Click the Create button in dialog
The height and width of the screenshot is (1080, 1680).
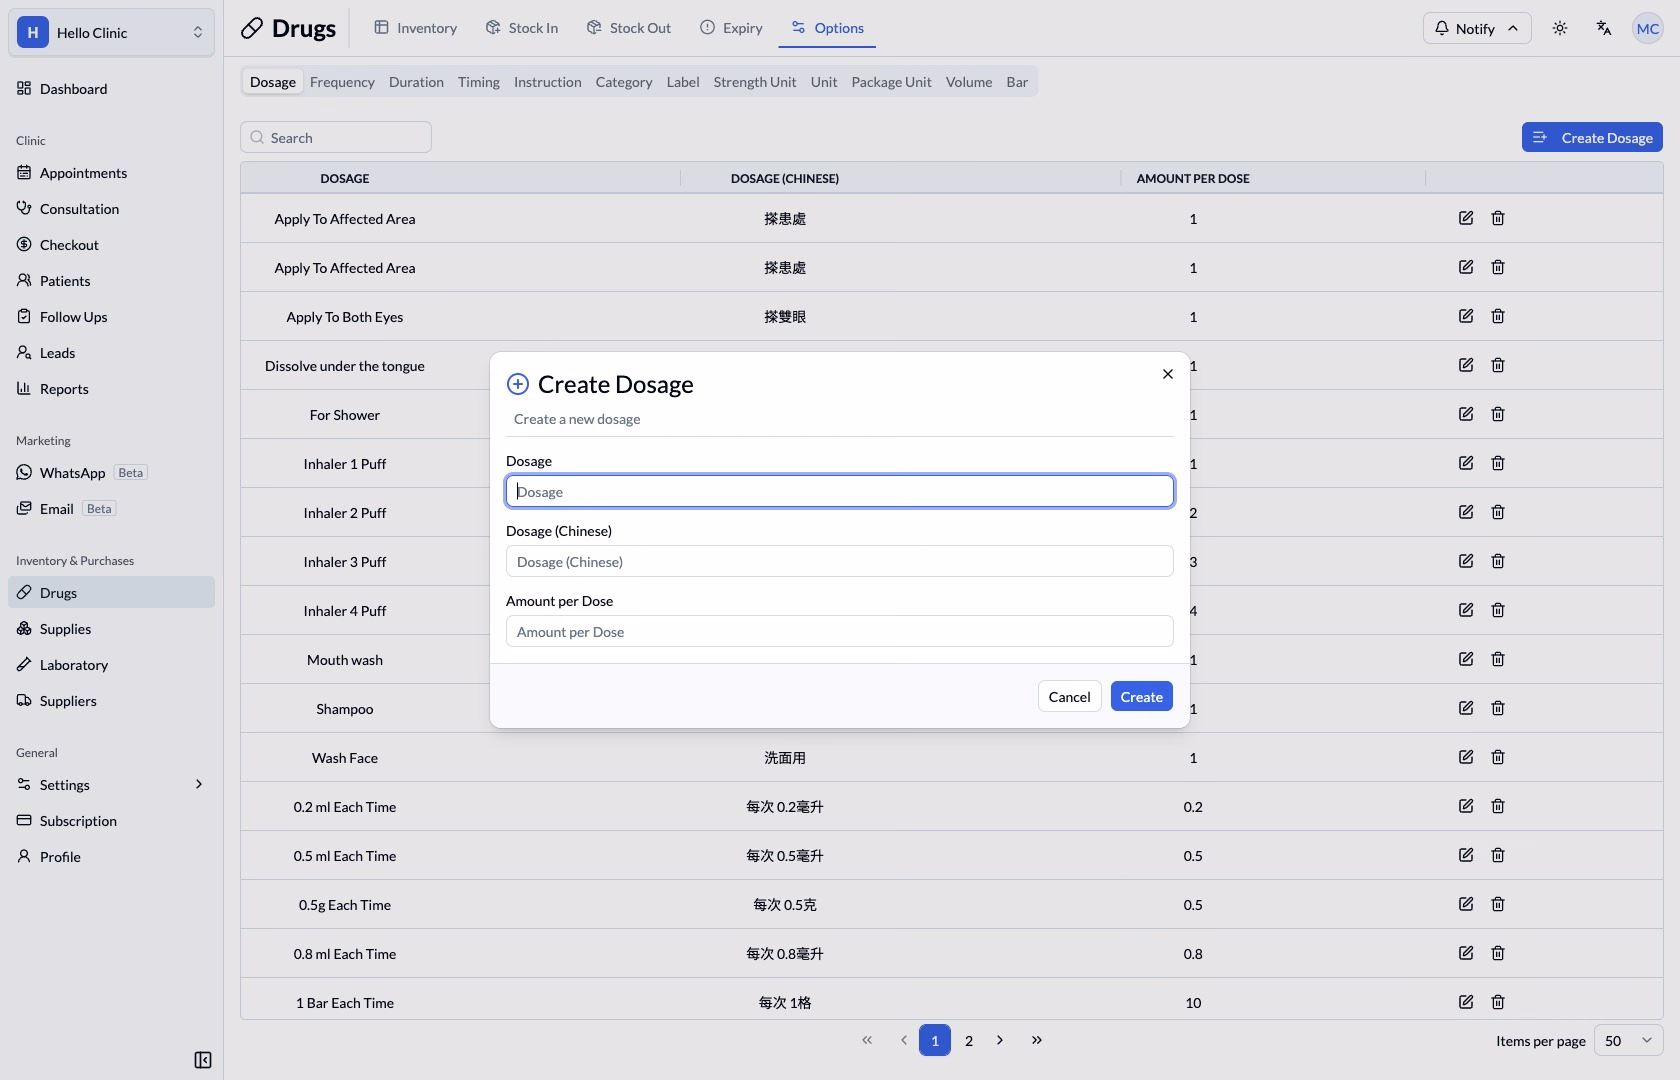1141,696
